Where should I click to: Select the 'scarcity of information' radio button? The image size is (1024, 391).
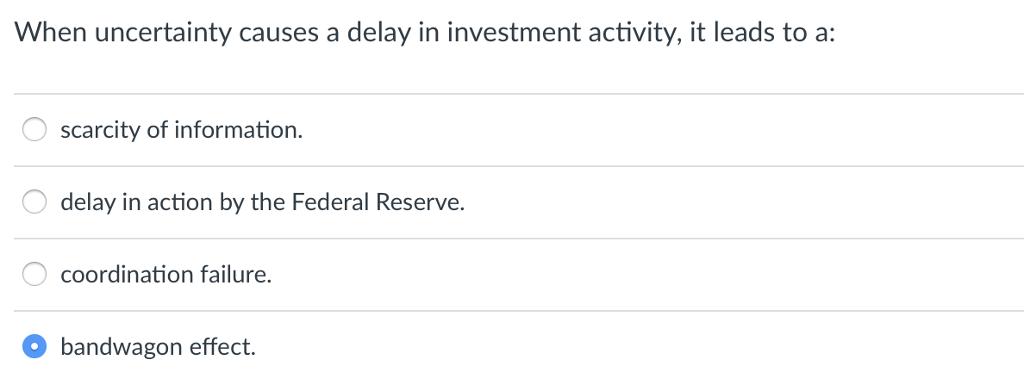coord(34,129)
